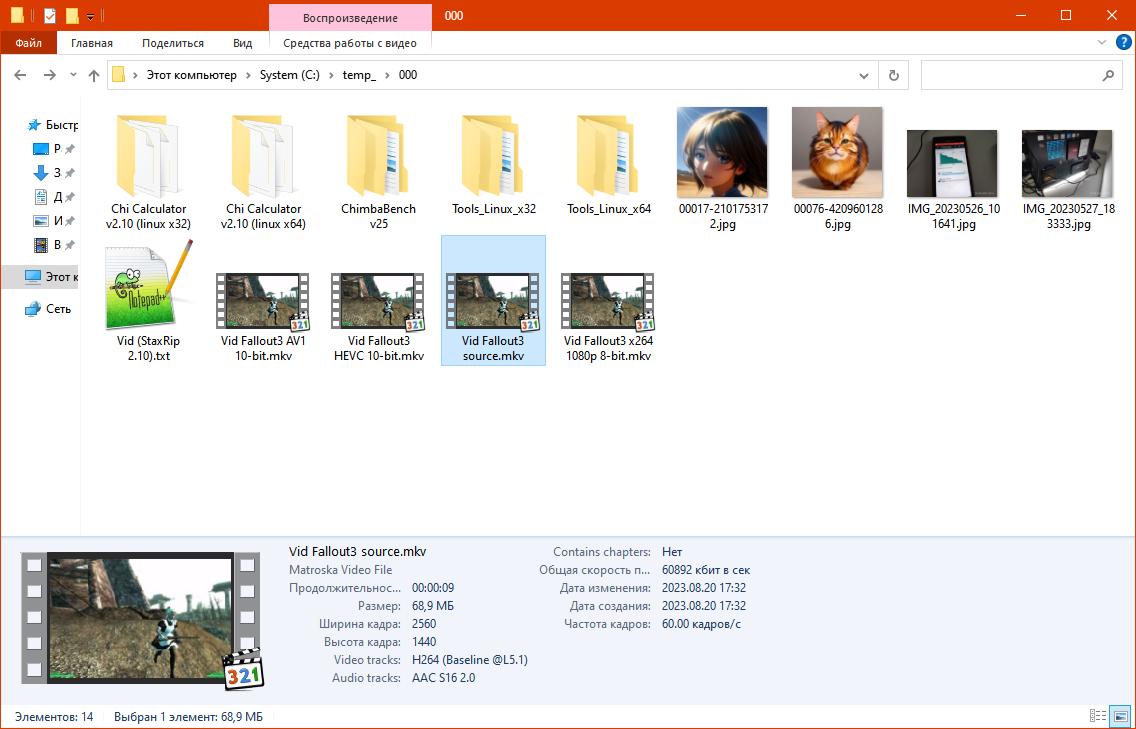Open the pinned Downloads item in sidebar
Screen dimensions: 1136x729
(53, 172)
